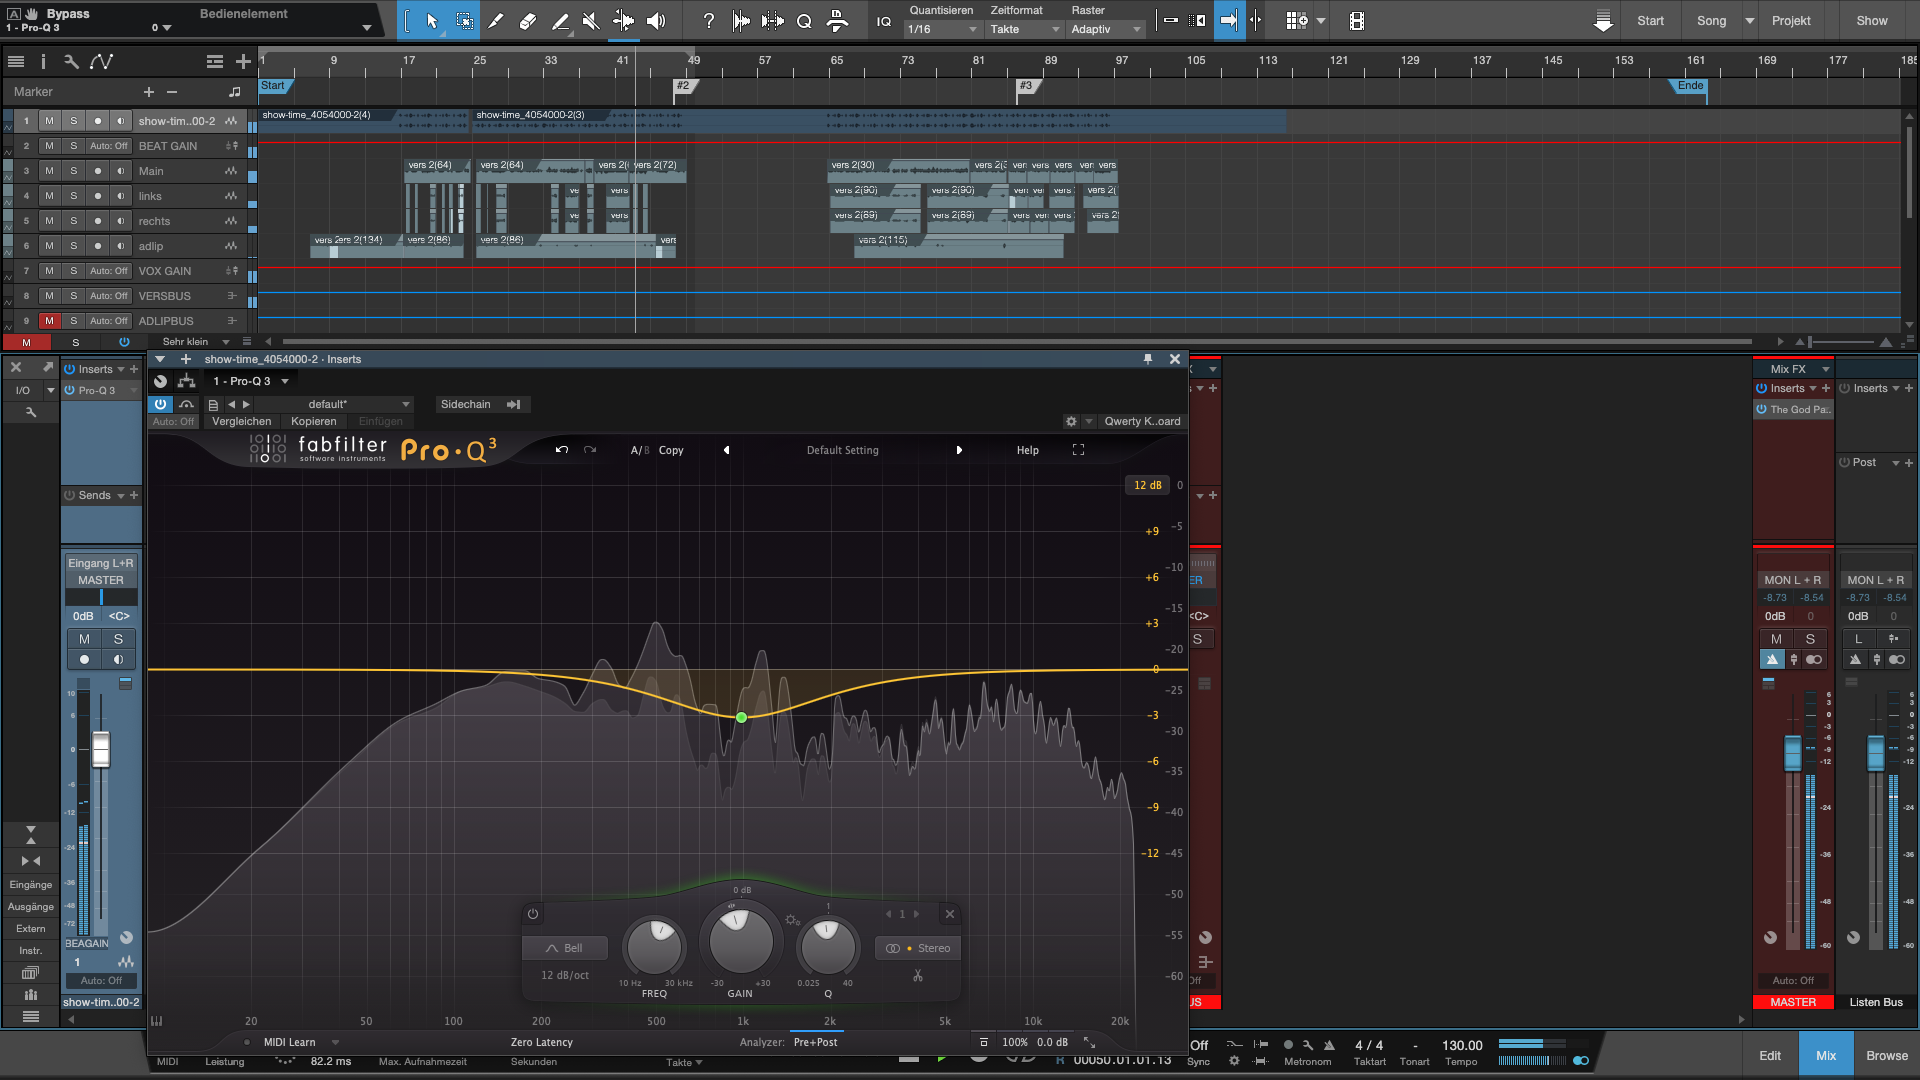Select the Paint pencil tool

560,21
